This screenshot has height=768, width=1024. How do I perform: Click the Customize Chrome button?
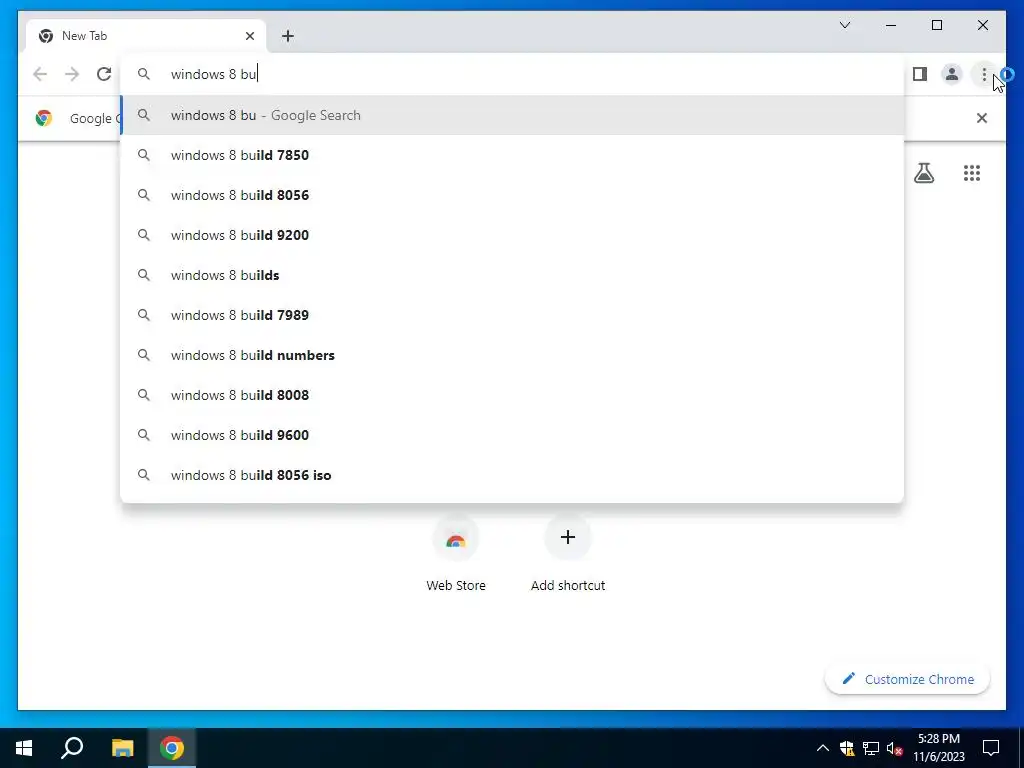(x=908, y=679)
